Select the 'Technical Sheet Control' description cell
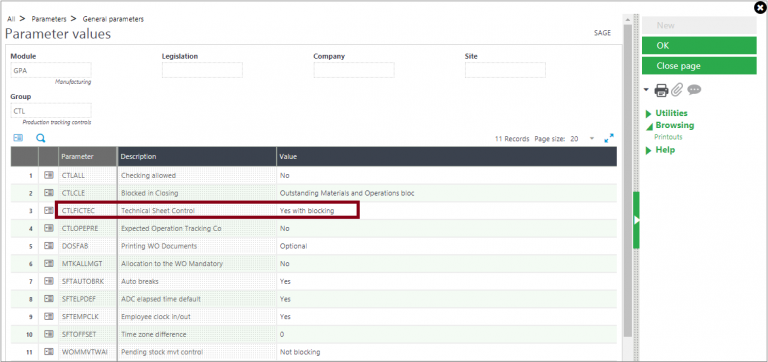 (197, 211)
